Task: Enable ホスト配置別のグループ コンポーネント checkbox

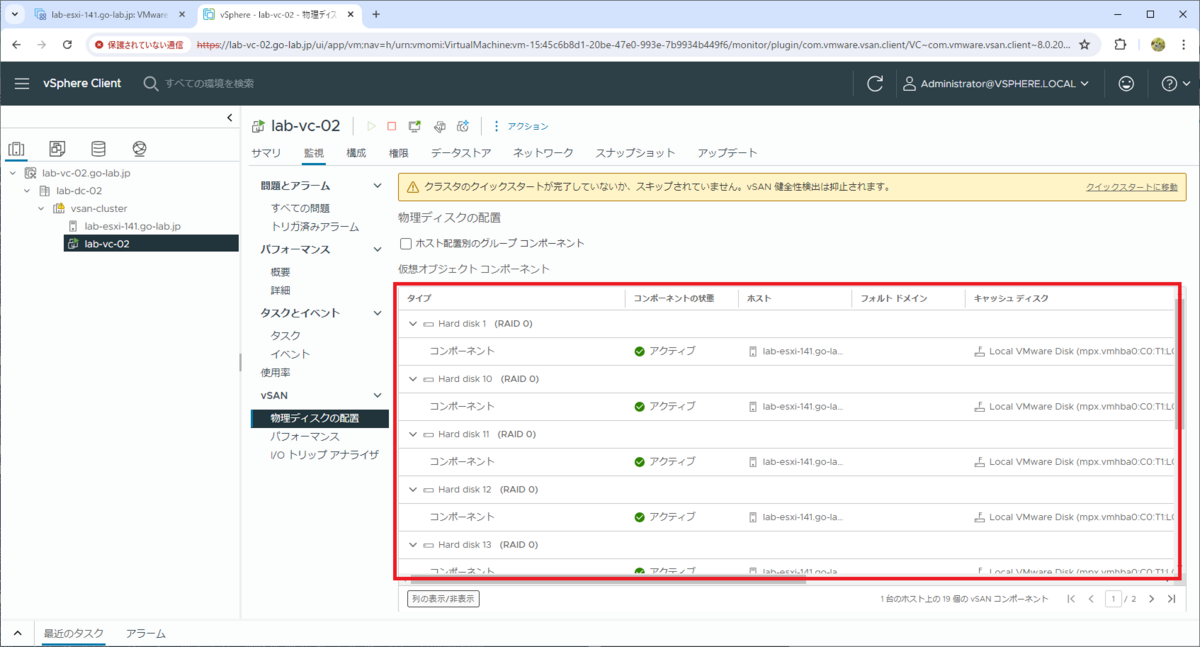Action: point(405,243)
